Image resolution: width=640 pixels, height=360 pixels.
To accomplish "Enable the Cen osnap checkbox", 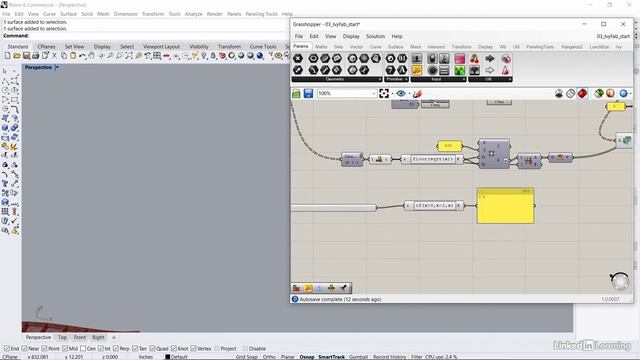I will (83, 349).
